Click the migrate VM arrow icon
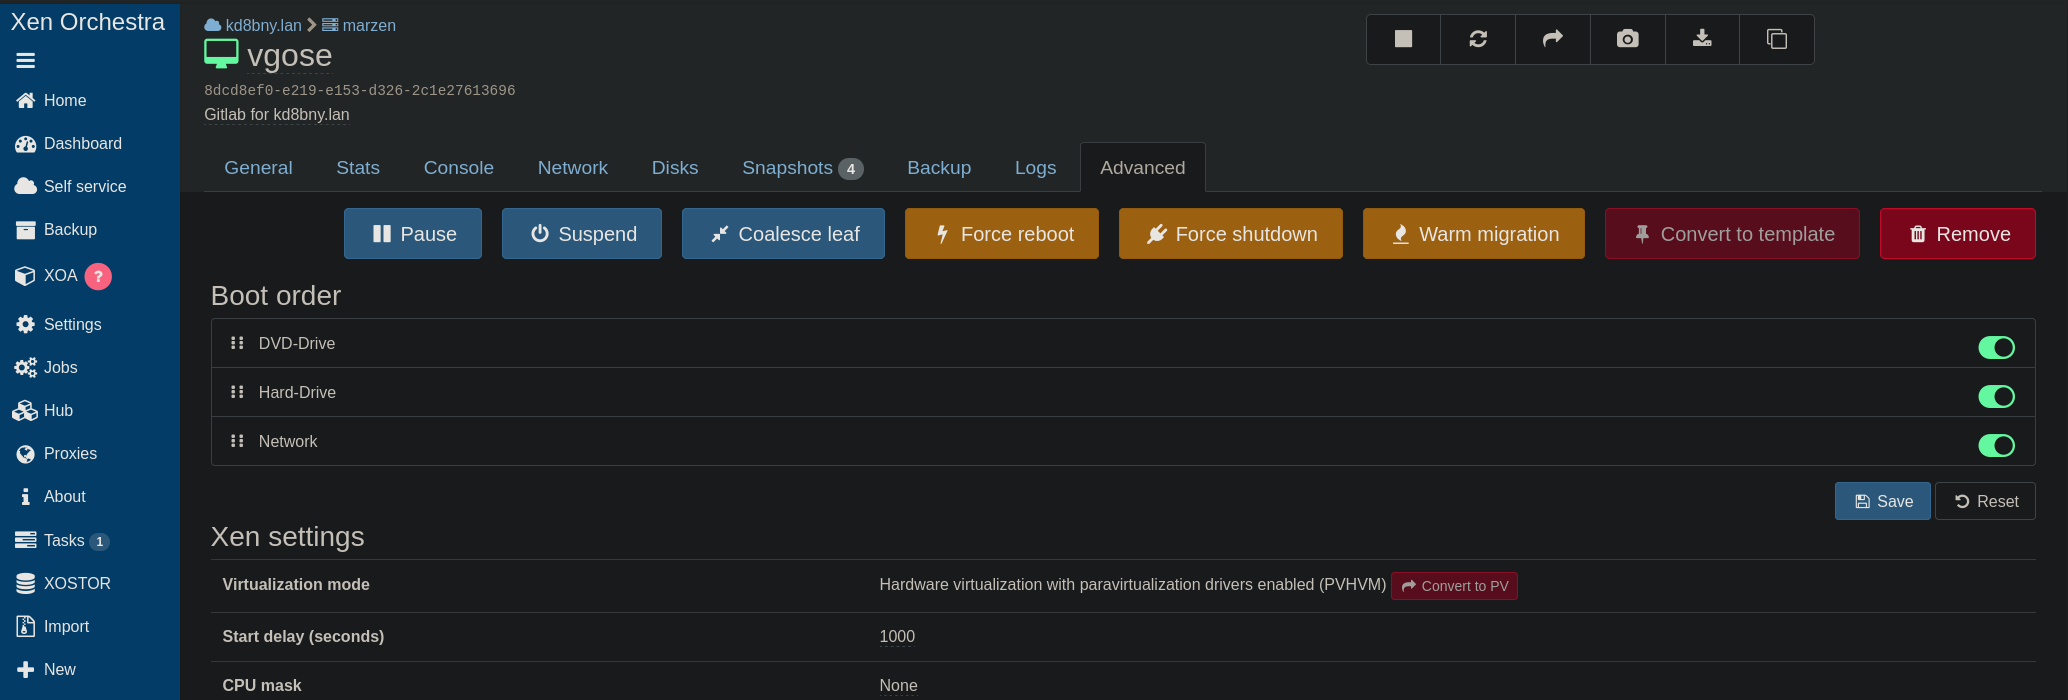Viewport: 2068px width, 700px height. click(x=1552, y=39)
